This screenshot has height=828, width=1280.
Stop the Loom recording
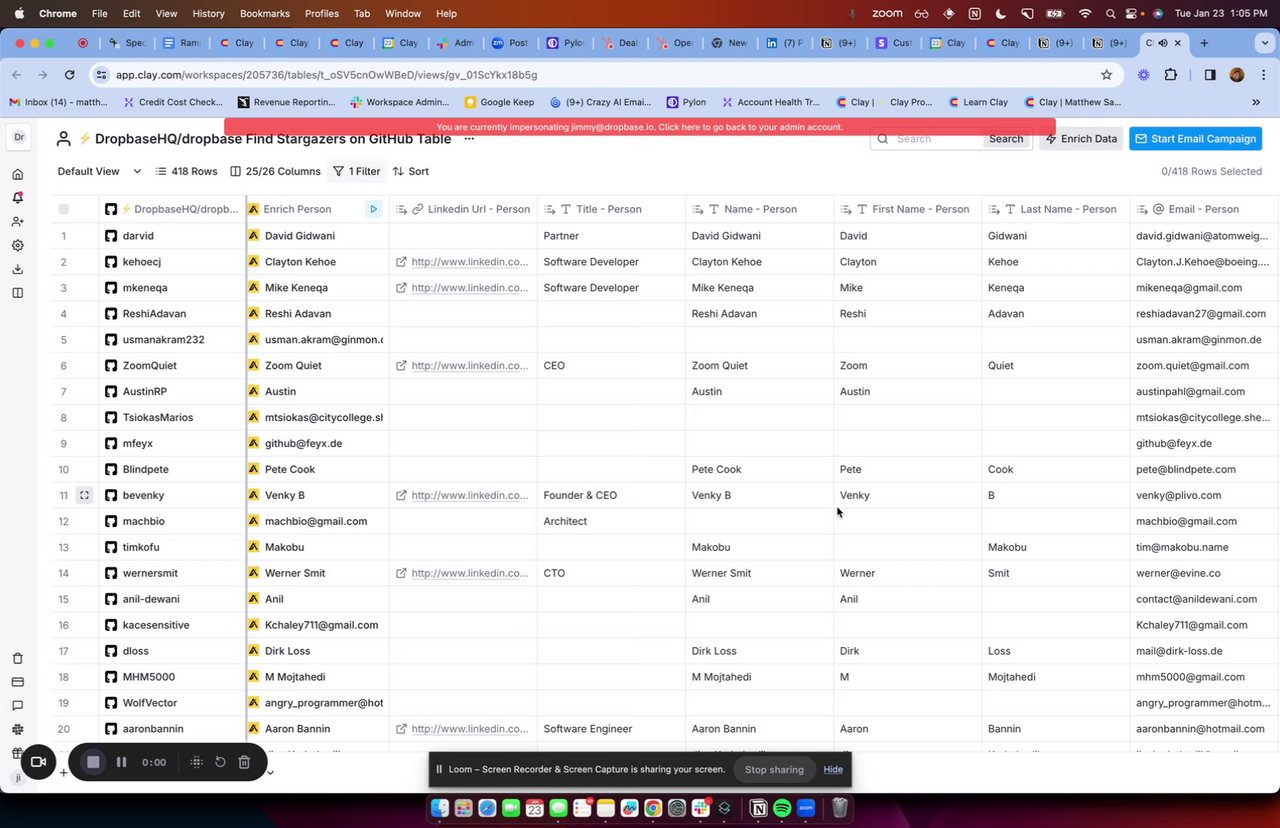93,762
